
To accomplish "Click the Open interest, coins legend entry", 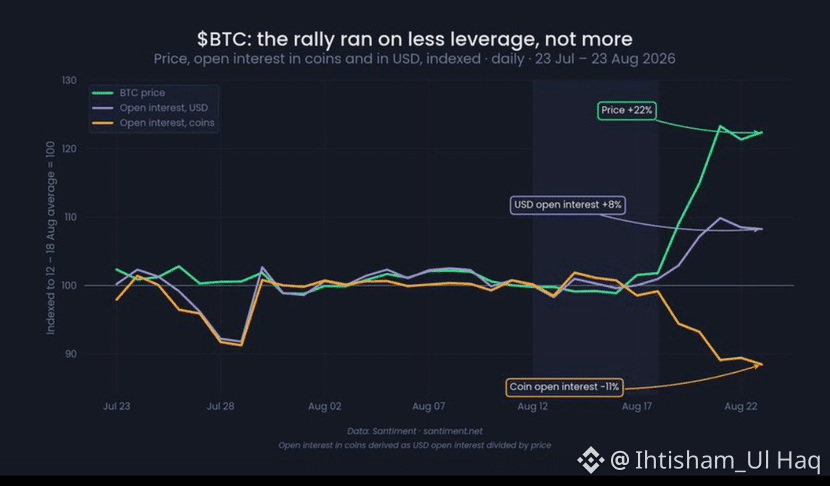I will tap(153, 123).
